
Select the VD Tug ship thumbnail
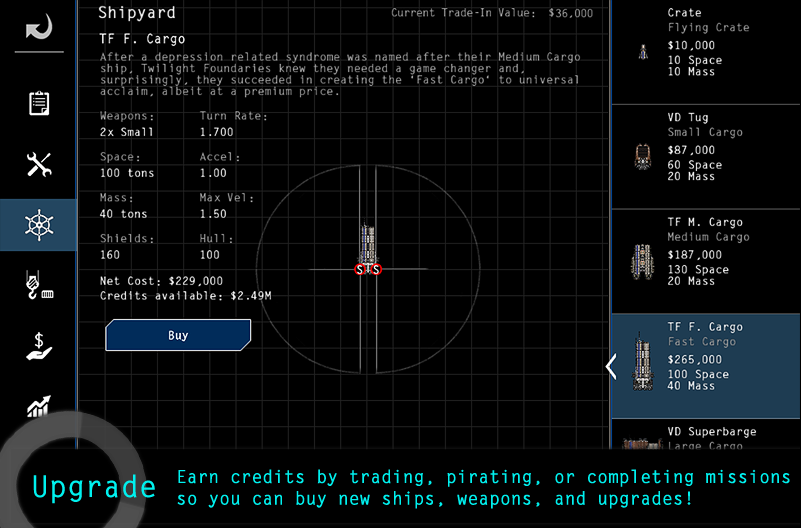(643, 156)
